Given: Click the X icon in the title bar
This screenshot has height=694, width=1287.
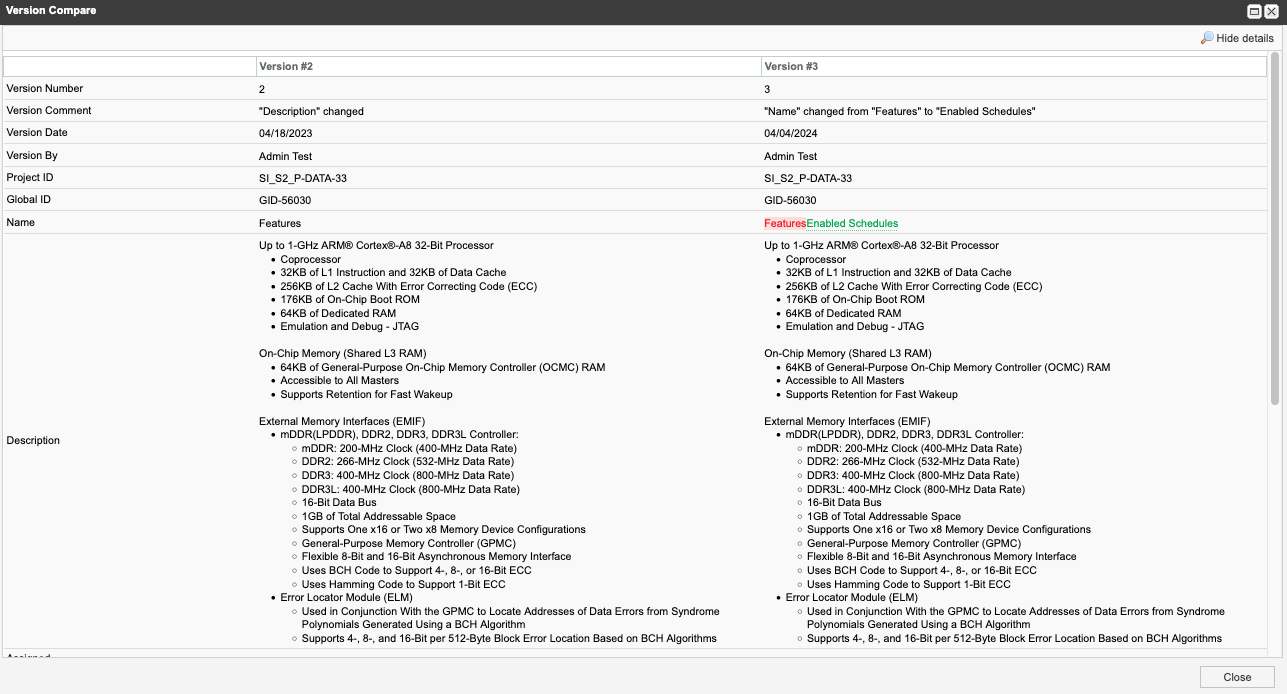Looking at the screenshot, I should coord(1271,11).
